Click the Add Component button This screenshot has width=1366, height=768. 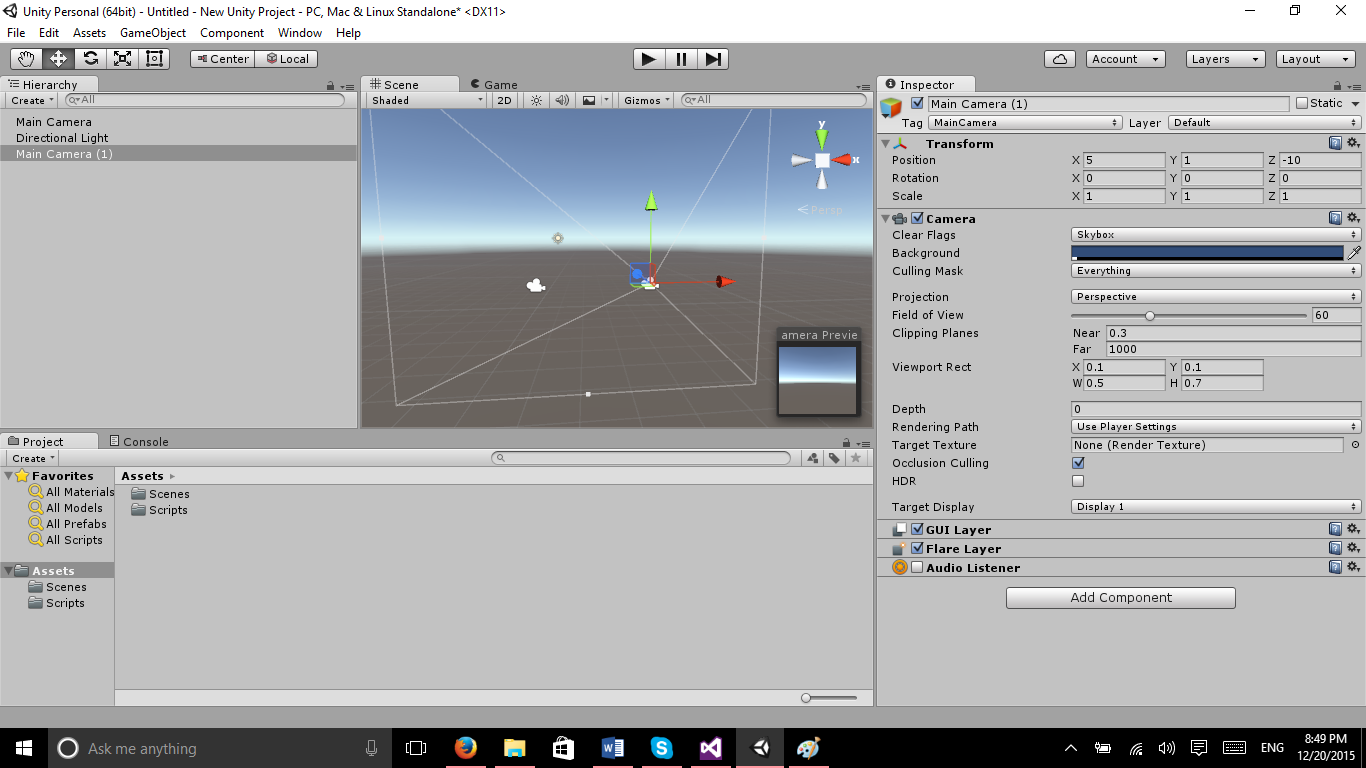(x=1120, y=598)
